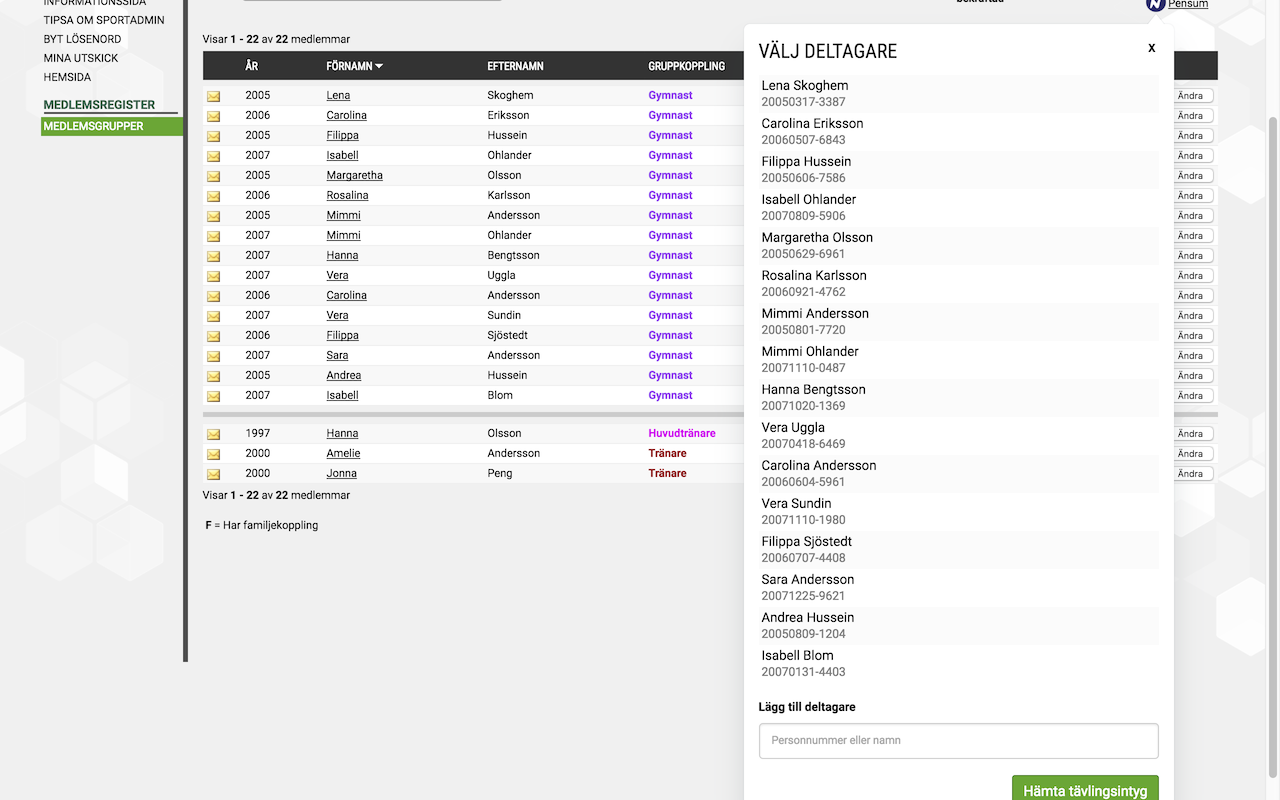Click Ändra button for Hanna Olsson
The height and width of the screenshot is (800, 1280).
click(x=1190, y=434)
